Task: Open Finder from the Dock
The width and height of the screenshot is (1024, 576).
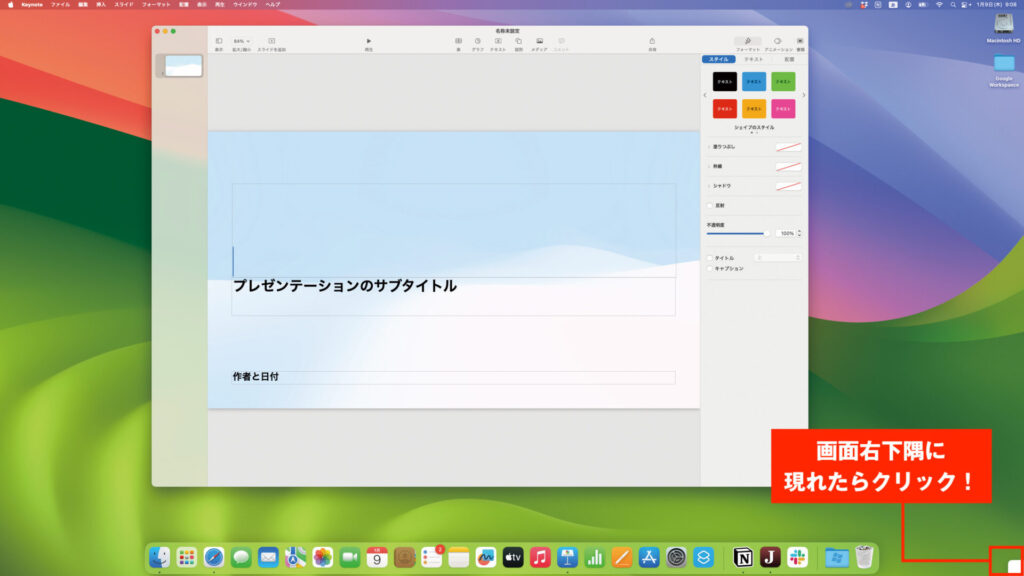Action: (x=159, y=557)
